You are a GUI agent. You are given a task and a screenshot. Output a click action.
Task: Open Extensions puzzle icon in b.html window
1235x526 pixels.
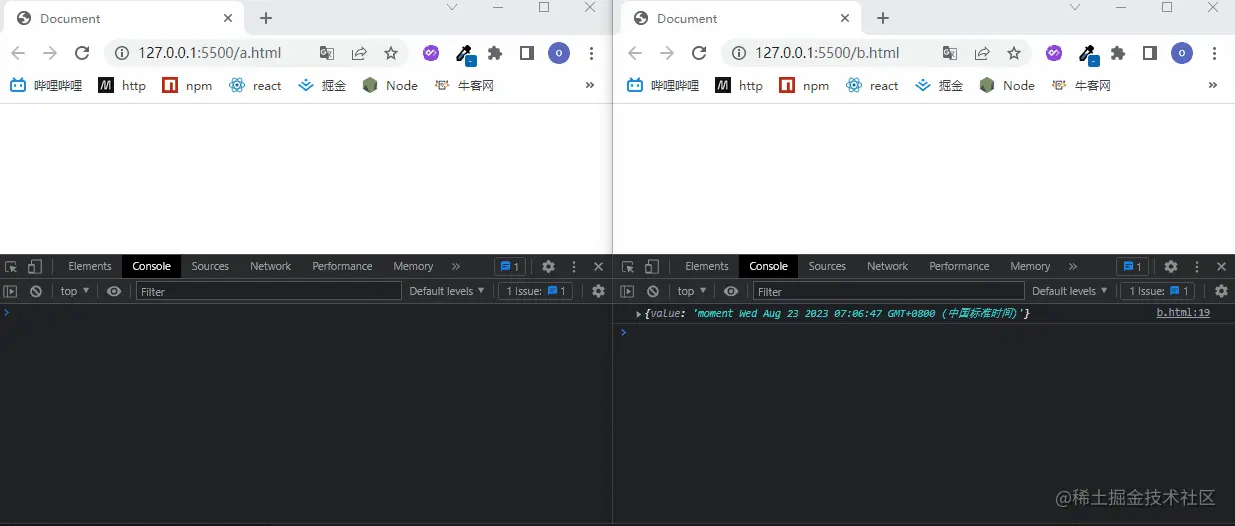tap(1118, 53)
